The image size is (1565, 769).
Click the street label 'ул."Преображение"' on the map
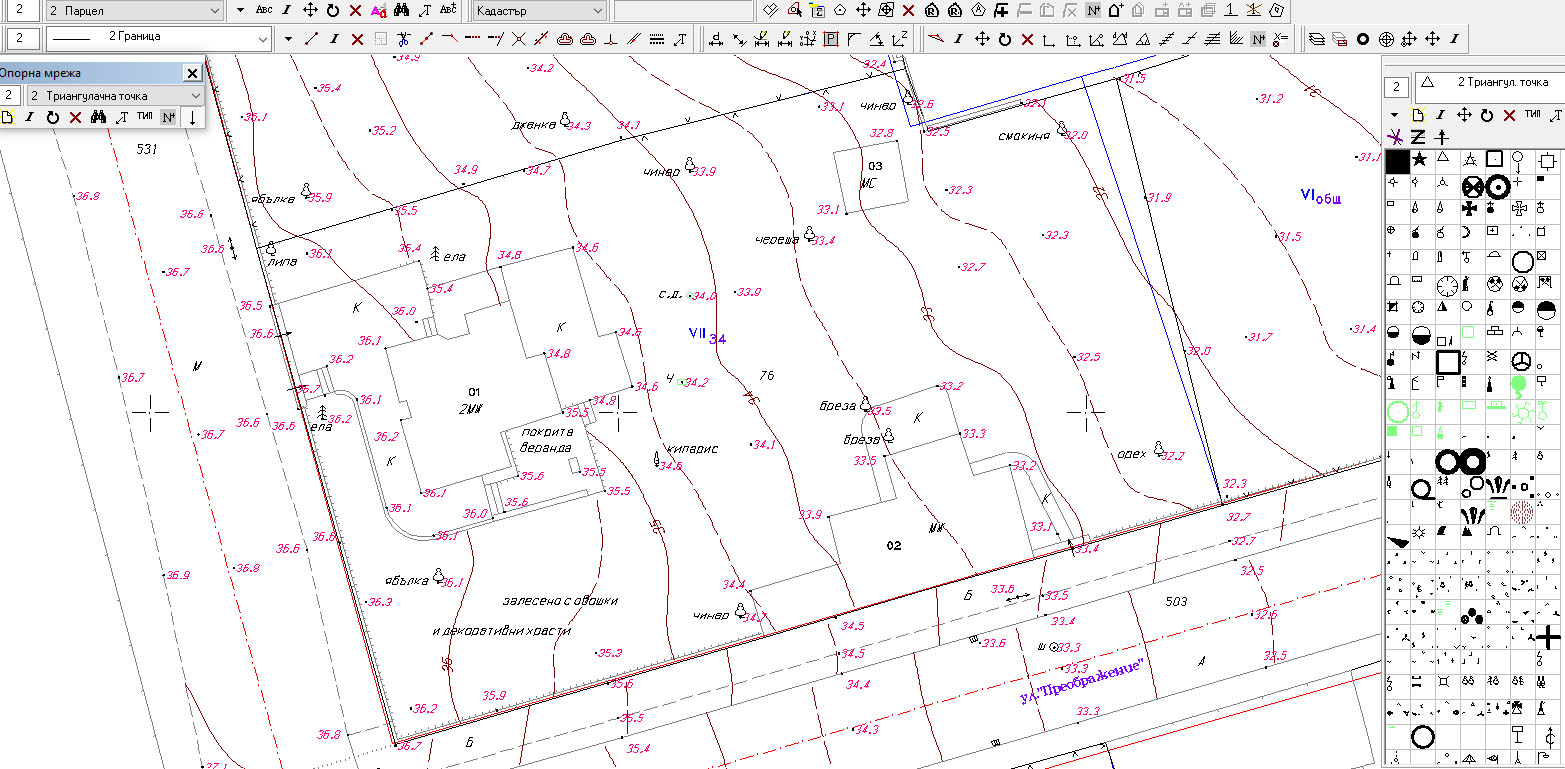tap(1081, 683)
